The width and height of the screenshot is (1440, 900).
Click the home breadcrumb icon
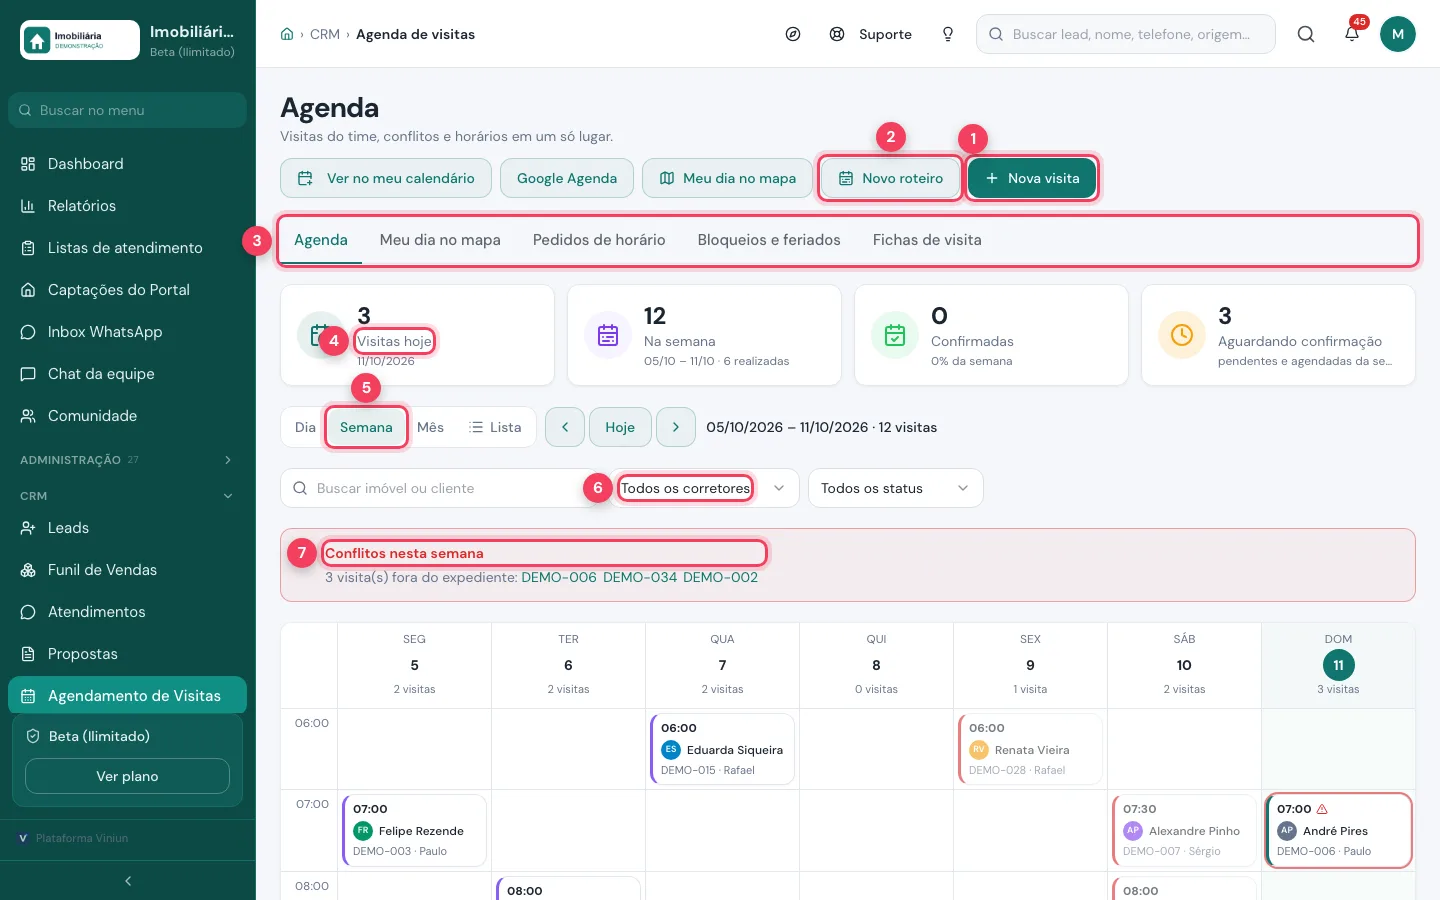287,34
